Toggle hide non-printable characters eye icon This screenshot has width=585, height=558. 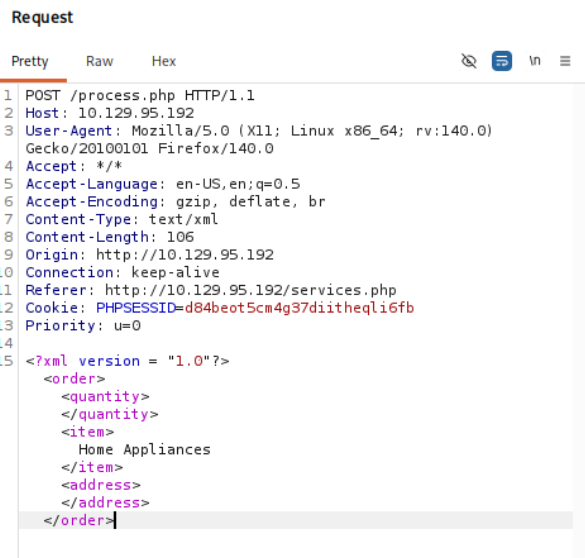pyautogui.click(x=469, y=61)
